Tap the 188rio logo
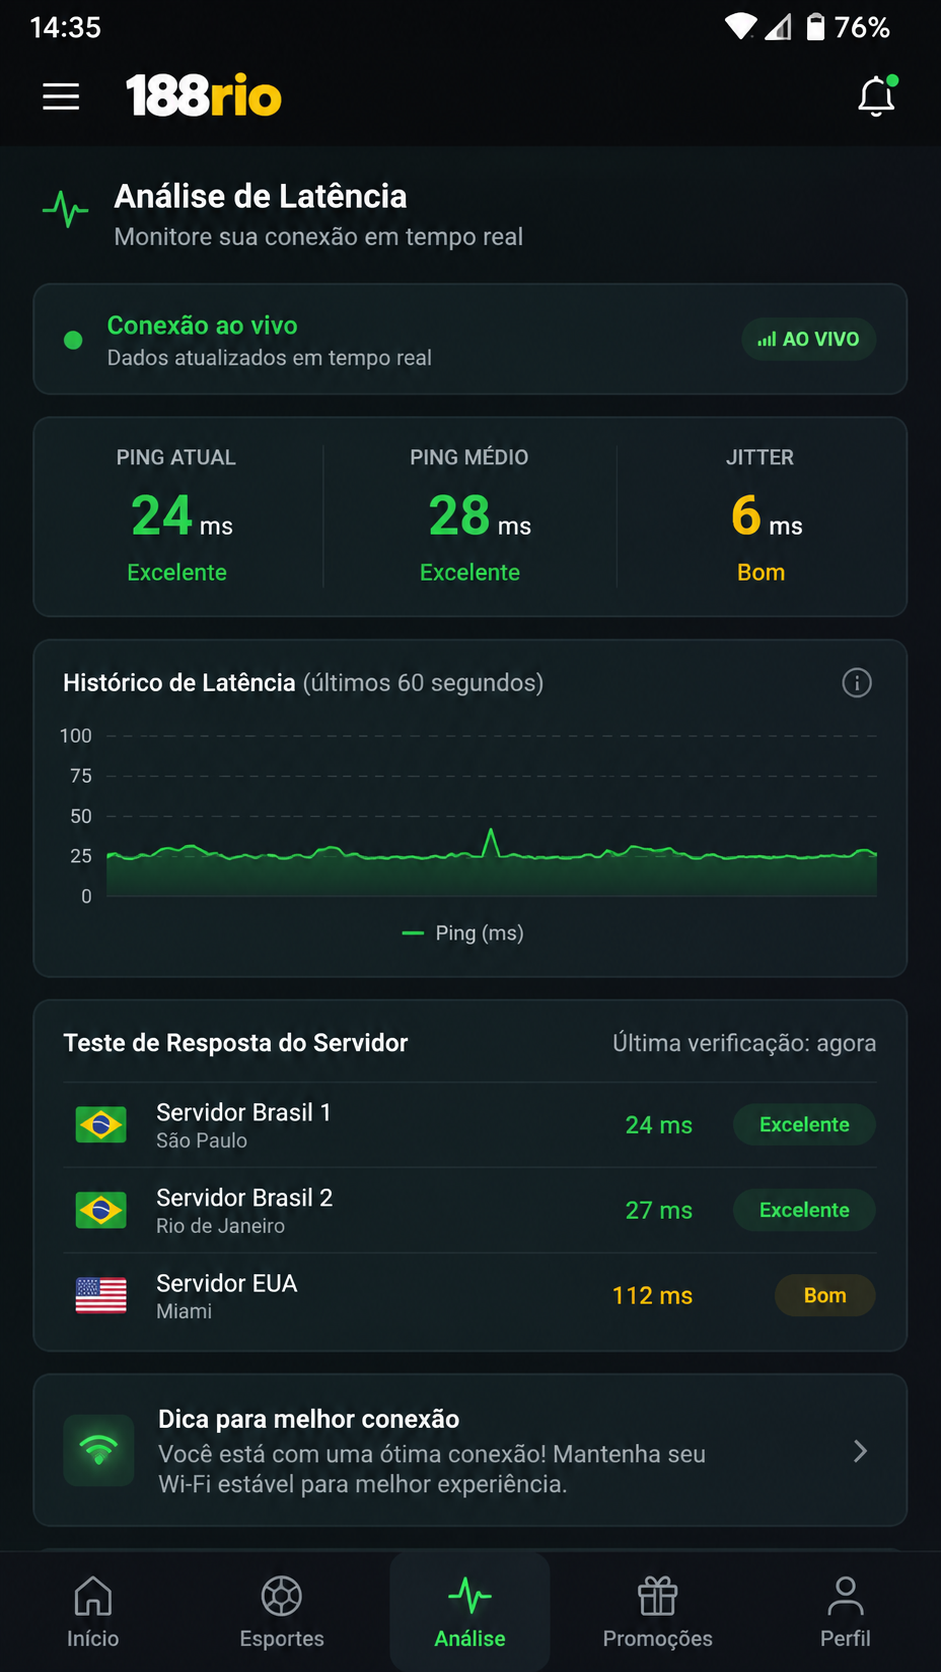 click(204, 96)
